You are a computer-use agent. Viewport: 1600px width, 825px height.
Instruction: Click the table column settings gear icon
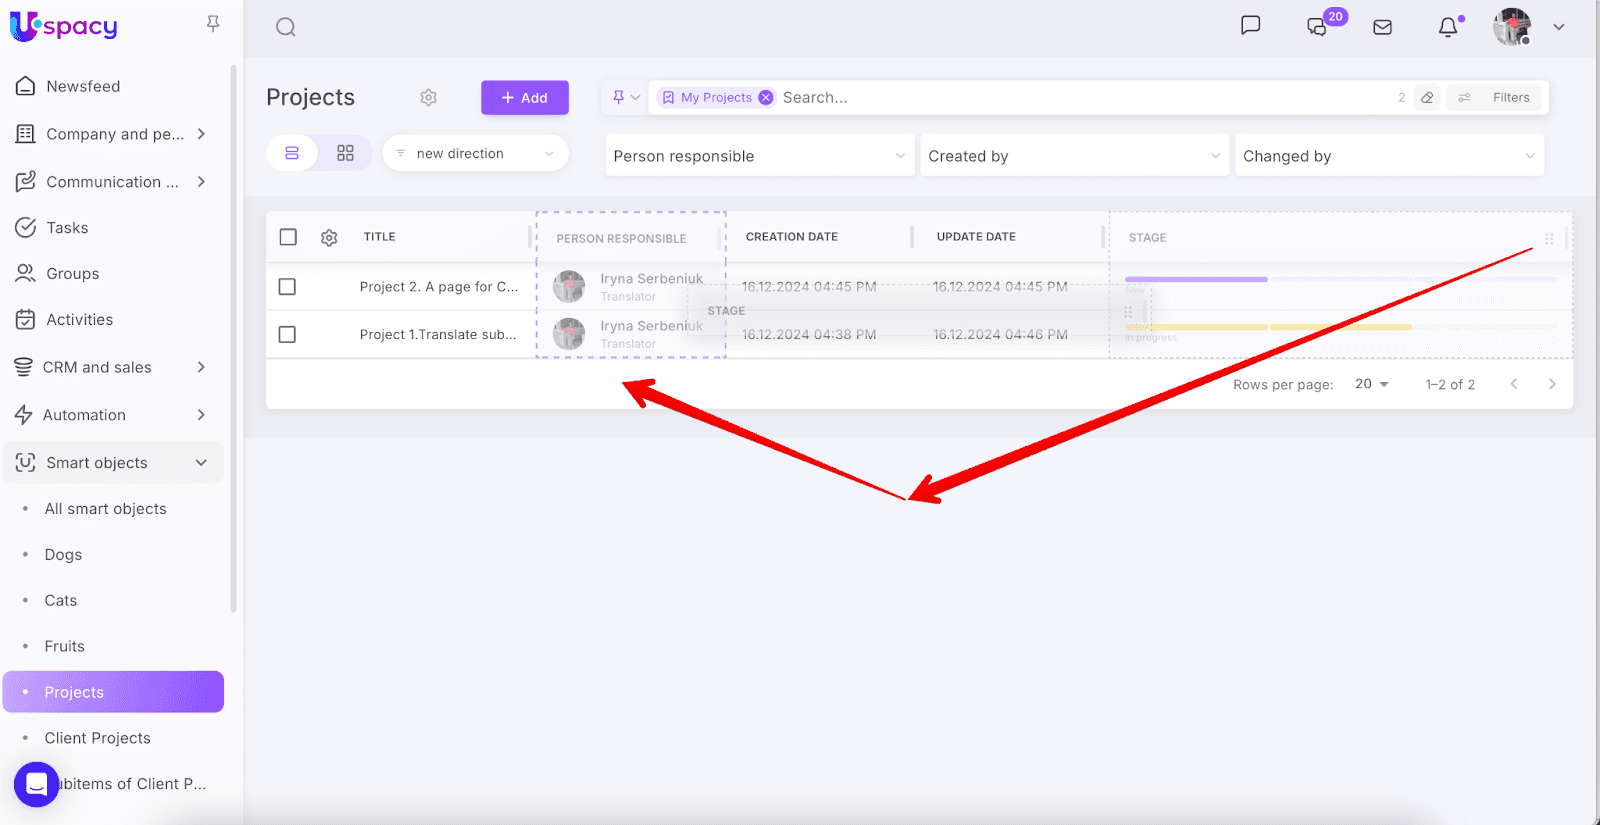tap(329, 237)
